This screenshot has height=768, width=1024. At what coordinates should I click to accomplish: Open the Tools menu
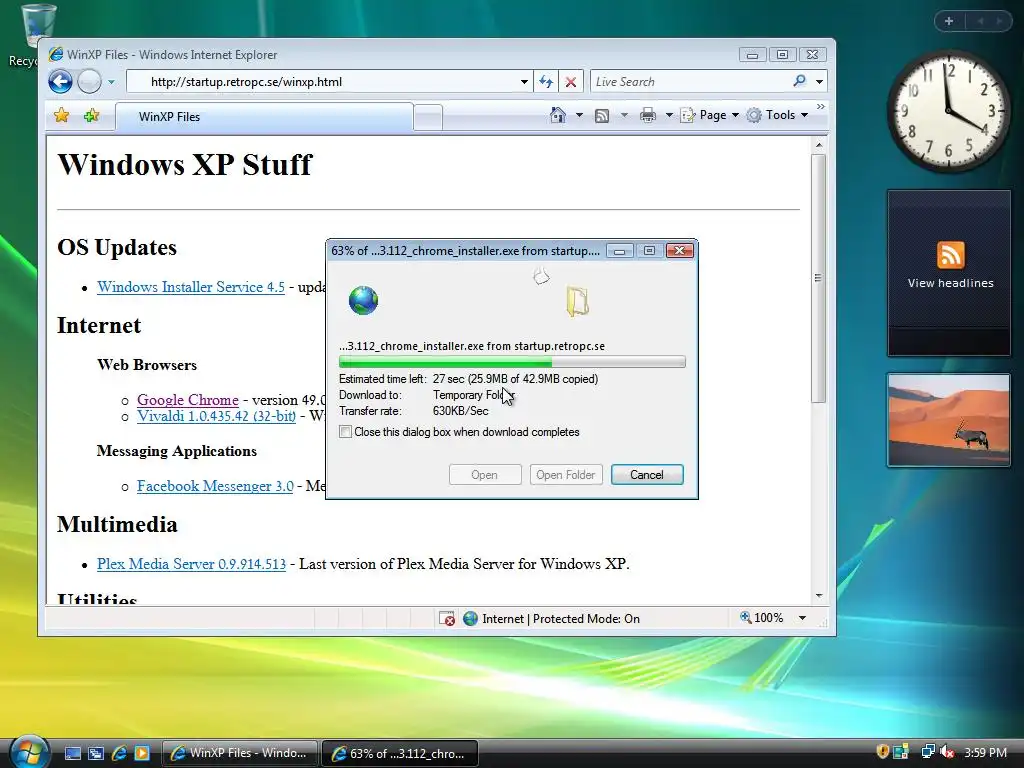click(x=778, y=115)
